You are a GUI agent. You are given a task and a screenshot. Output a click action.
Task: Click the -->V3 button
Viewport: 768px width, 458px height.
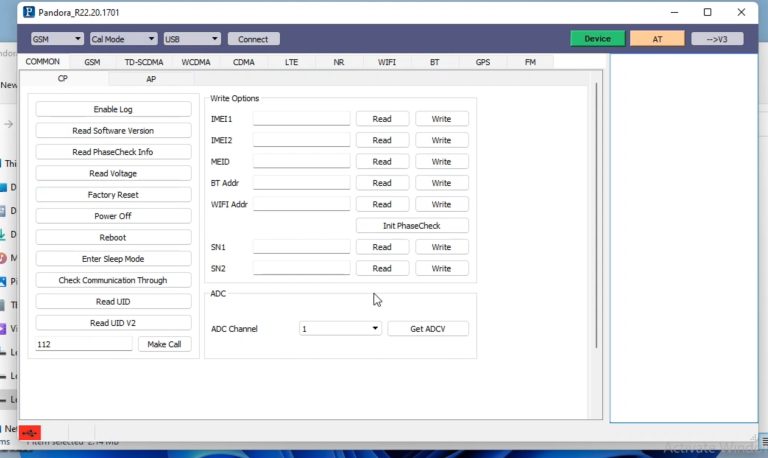pos(717,39)
